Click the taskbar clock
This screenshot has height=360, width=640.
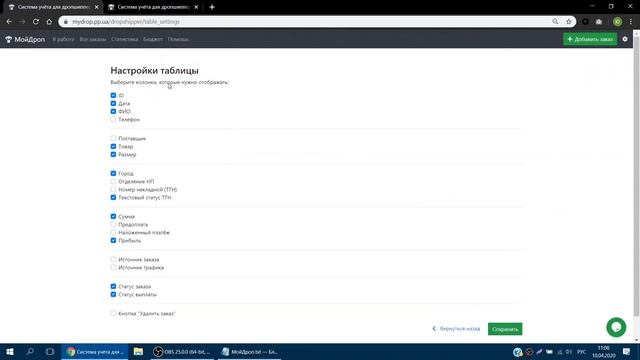point(603,351)
